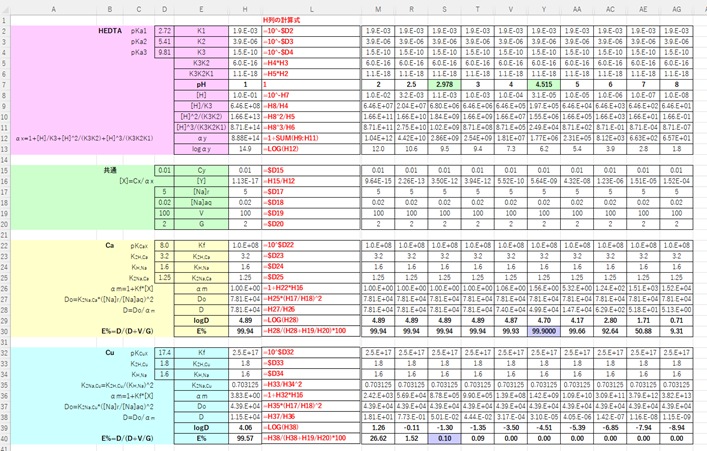
Task: Click the formula '=H28/(H28+H19/H20)*100'
Action: click(304, 331)
